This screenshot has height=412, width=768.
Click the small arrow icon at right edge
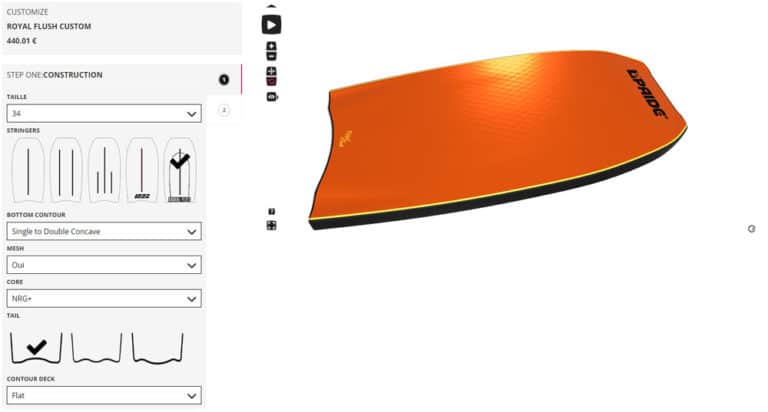[x=751, y=229]
